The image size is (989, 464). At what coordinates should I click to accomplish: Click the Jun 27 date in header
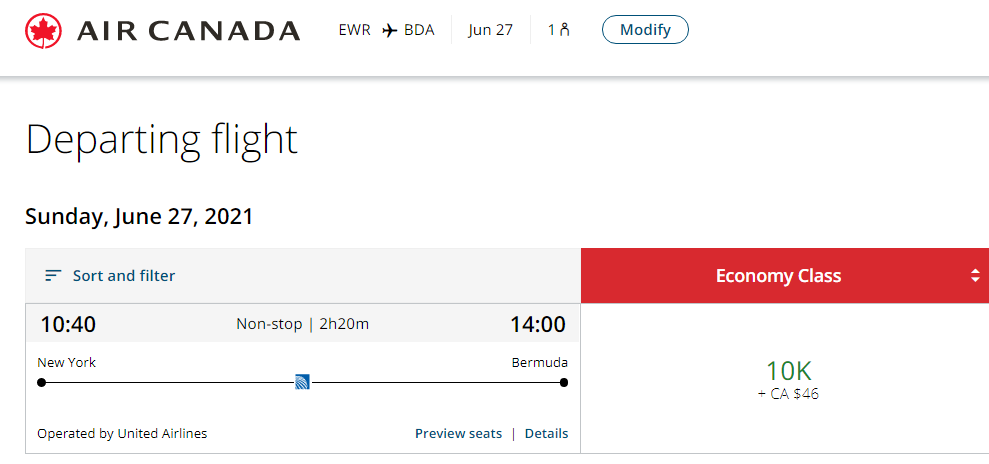490,30
